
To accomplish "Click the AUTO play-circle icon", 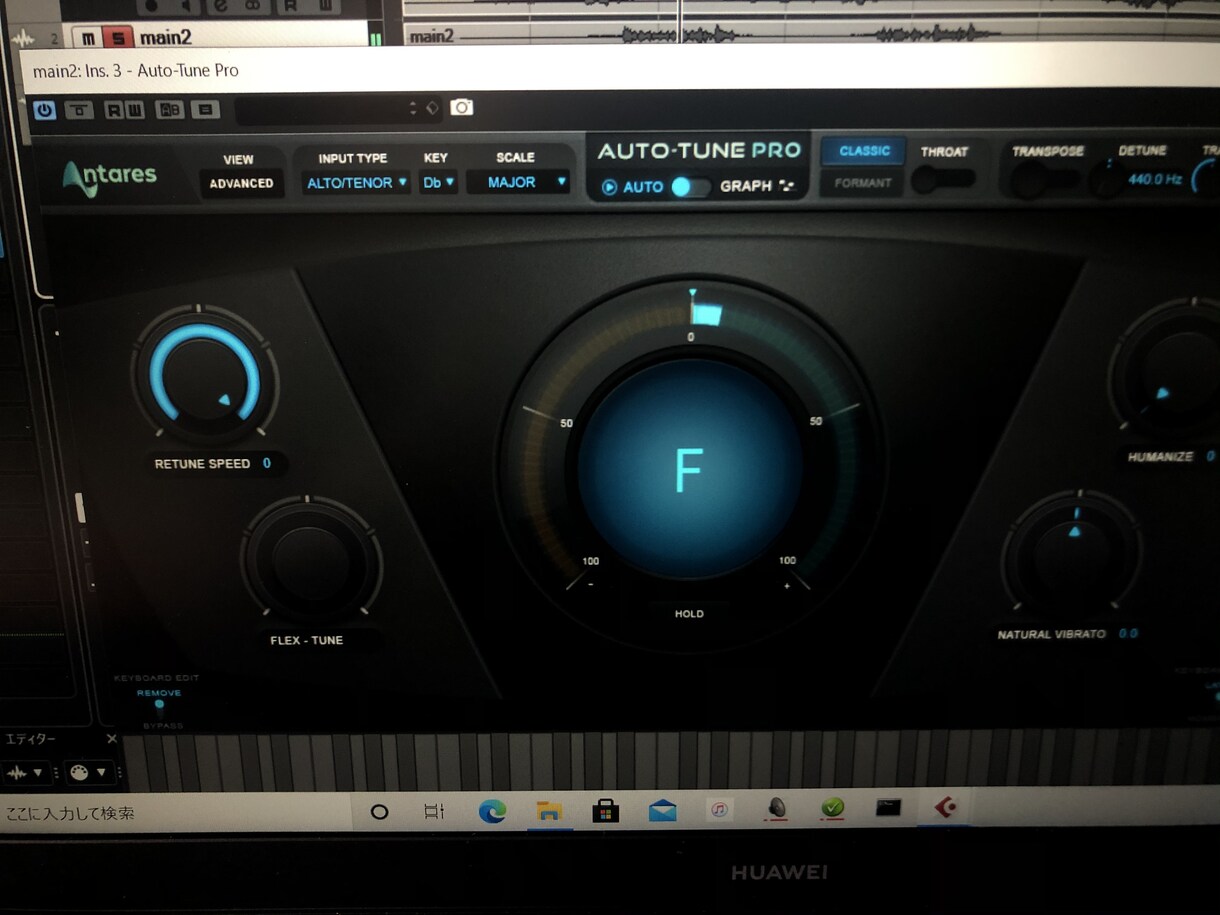I will [609, 187].
